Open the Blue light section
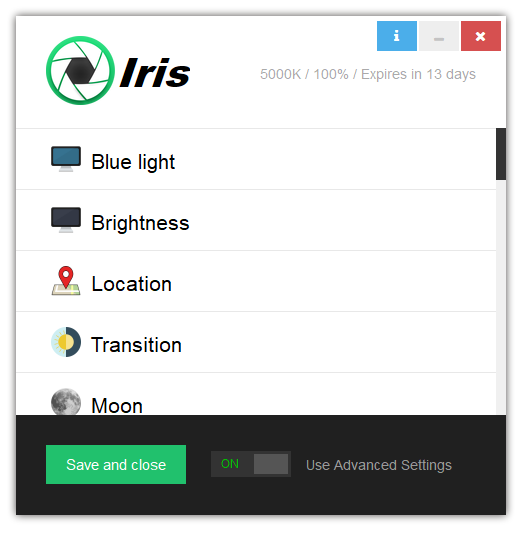Image resolution: width=524 pixels, height=534 pixels. [256, 159]
